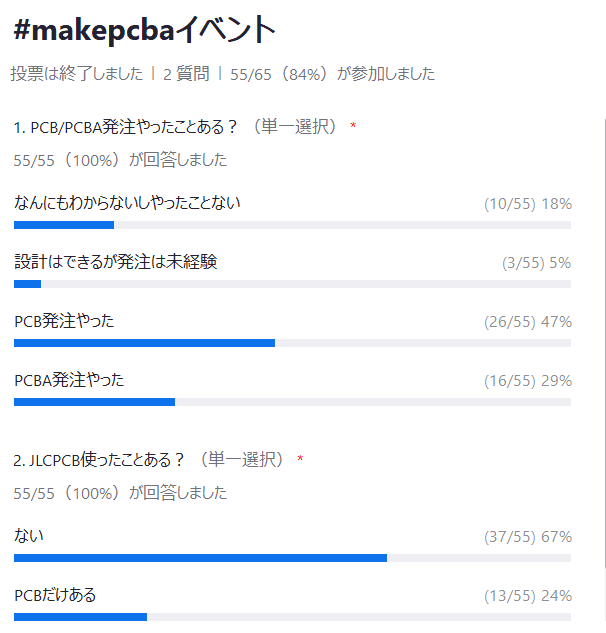Click the 2 質問 count label

pyautogui.click(x=186, y=74)
